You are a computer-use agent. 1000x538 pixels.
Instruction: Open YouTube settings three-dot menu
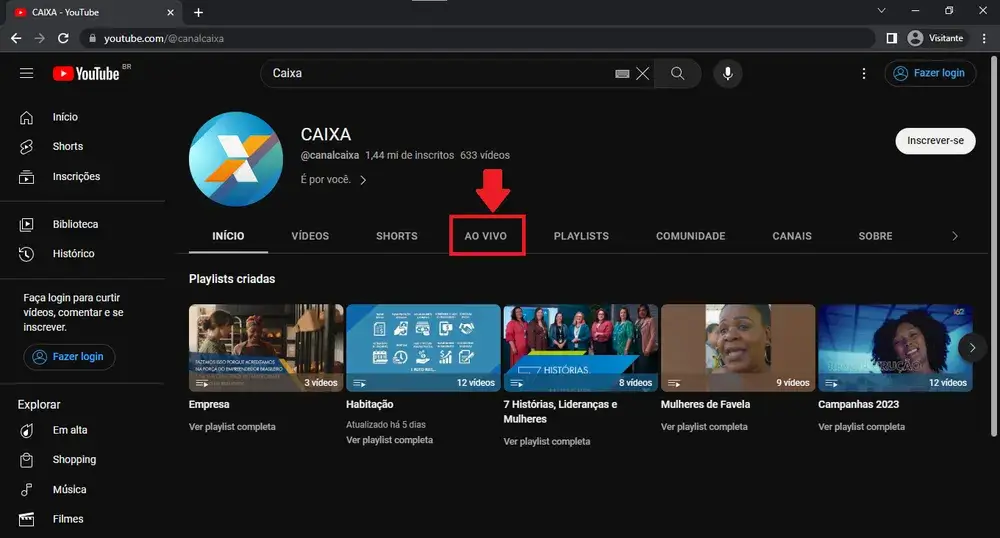coord(864,73)
